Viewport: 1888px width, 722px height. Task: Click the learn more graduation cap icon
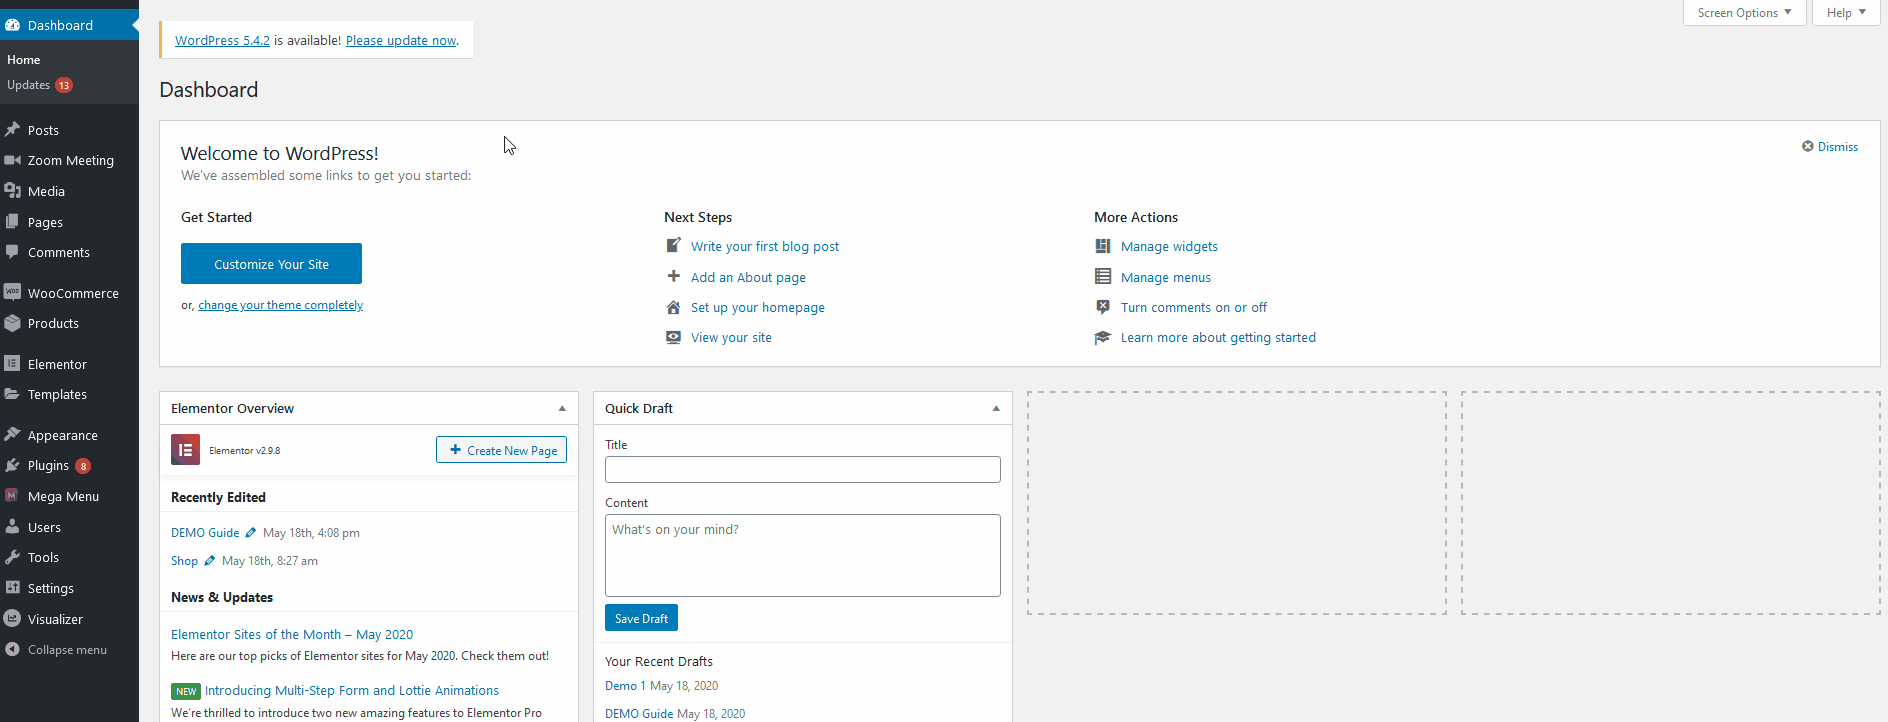coord(1103,338)
